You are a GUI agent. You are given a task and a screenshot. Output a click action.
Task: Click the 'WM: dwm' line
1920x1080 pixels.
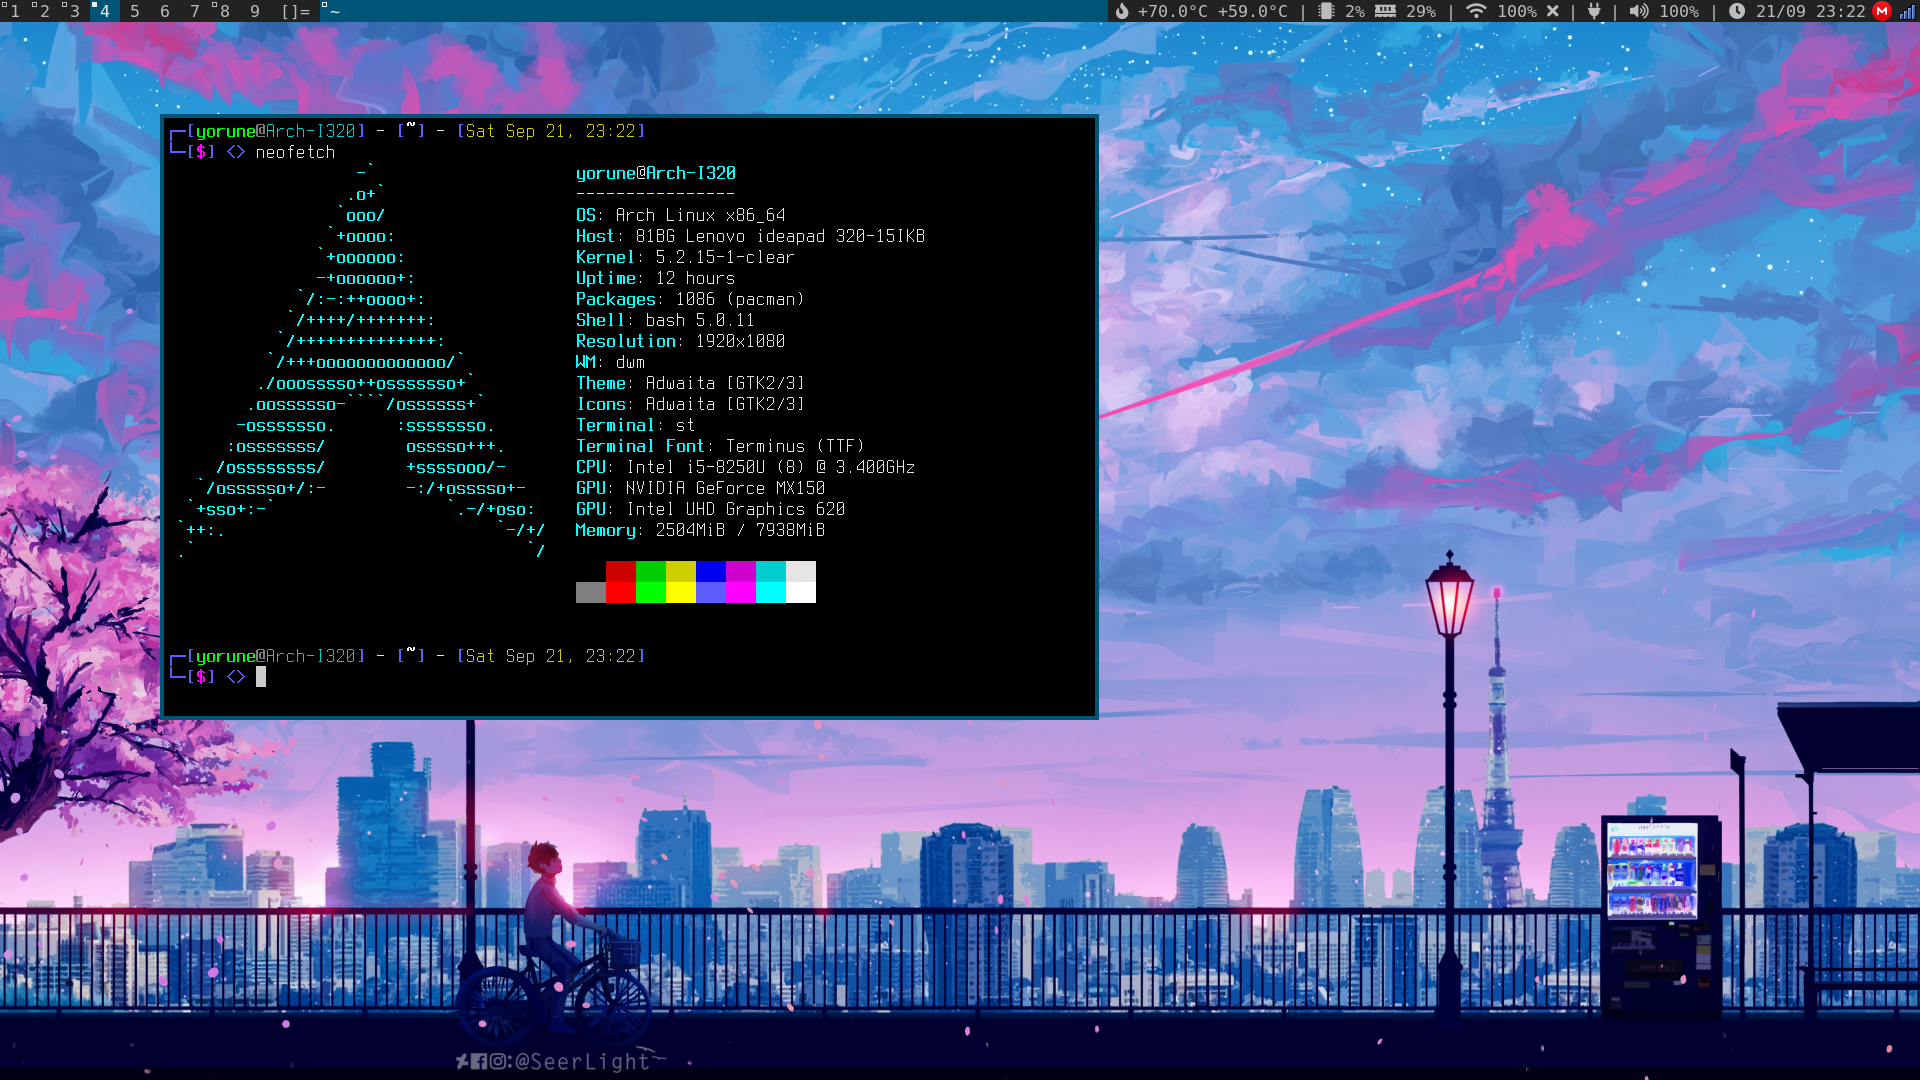610,362
